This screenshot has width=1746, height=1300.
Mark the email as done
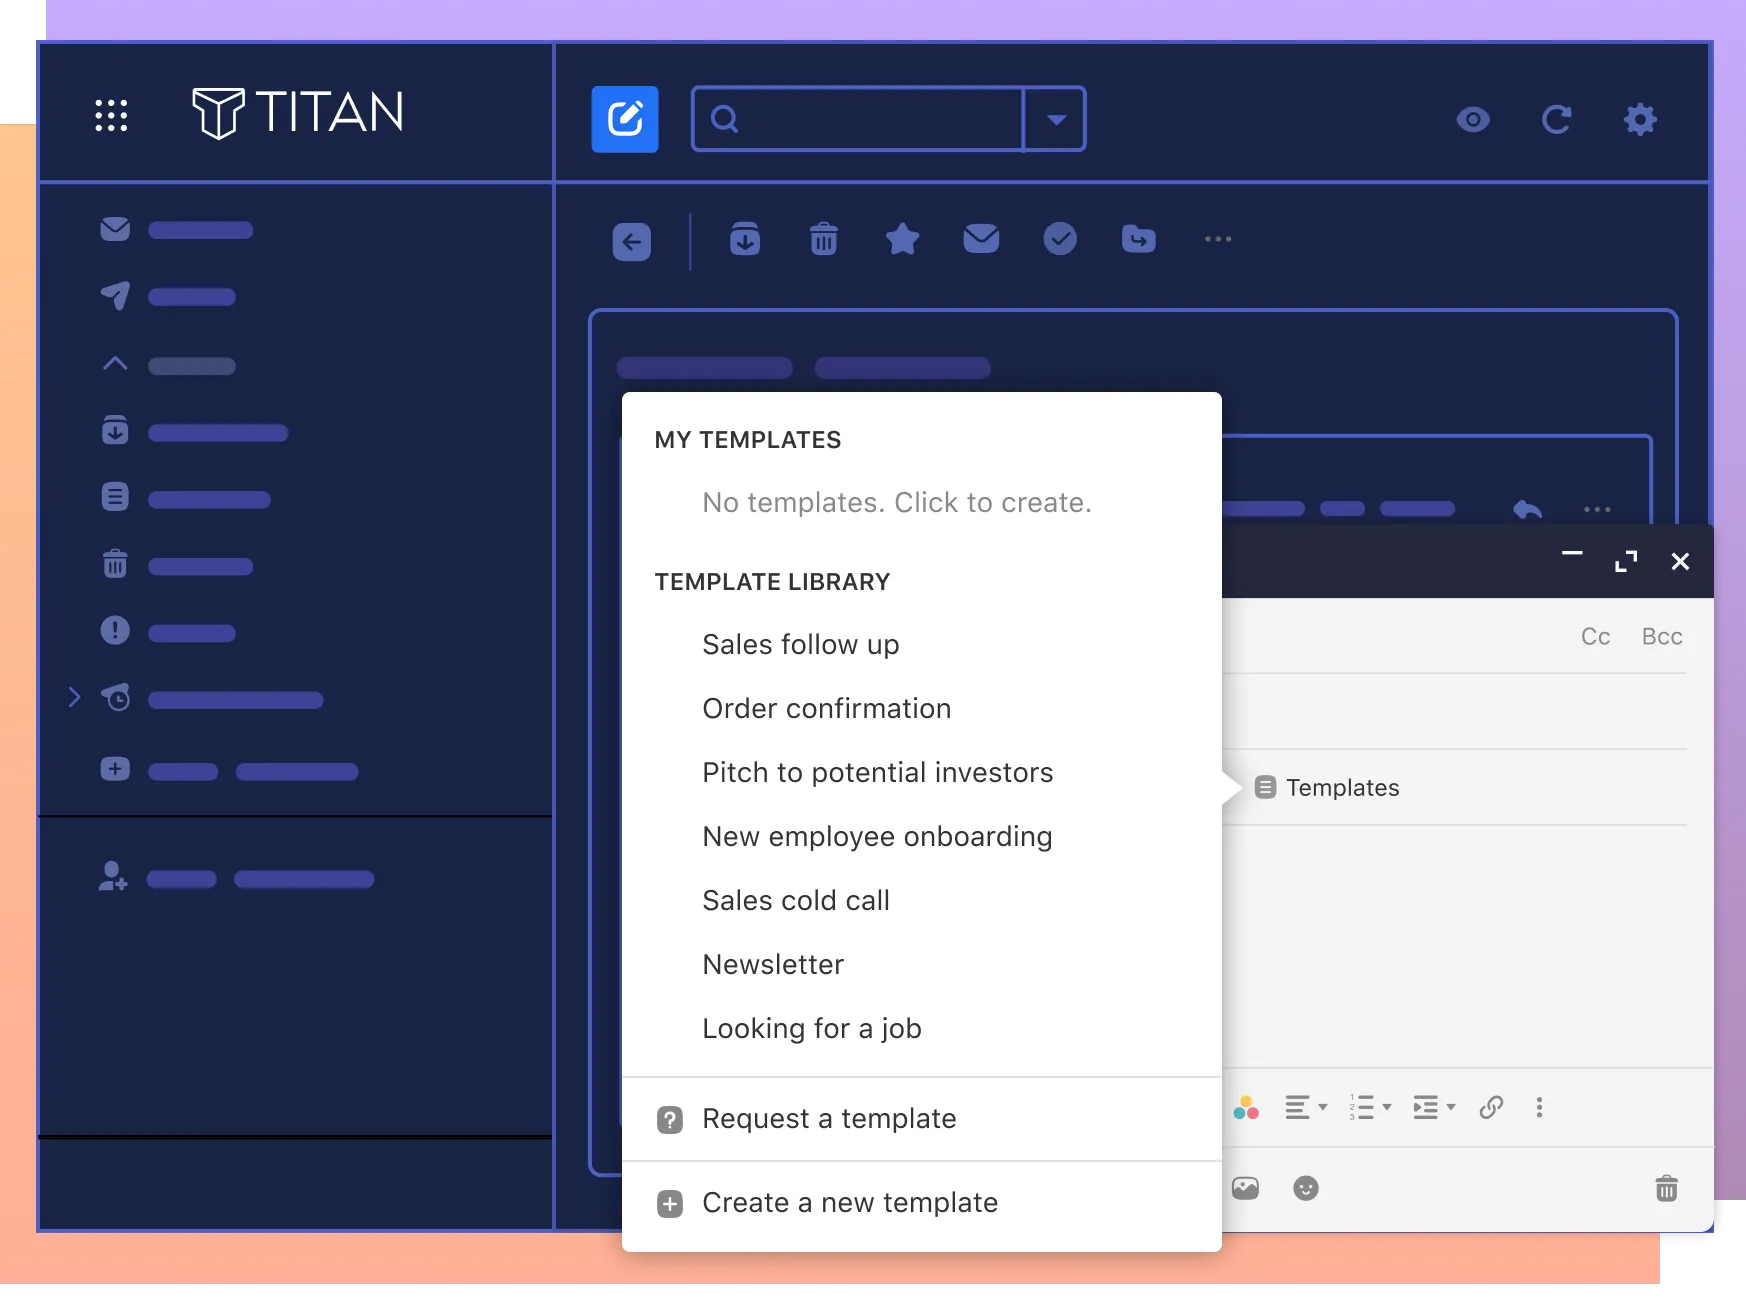(1061, 239)
